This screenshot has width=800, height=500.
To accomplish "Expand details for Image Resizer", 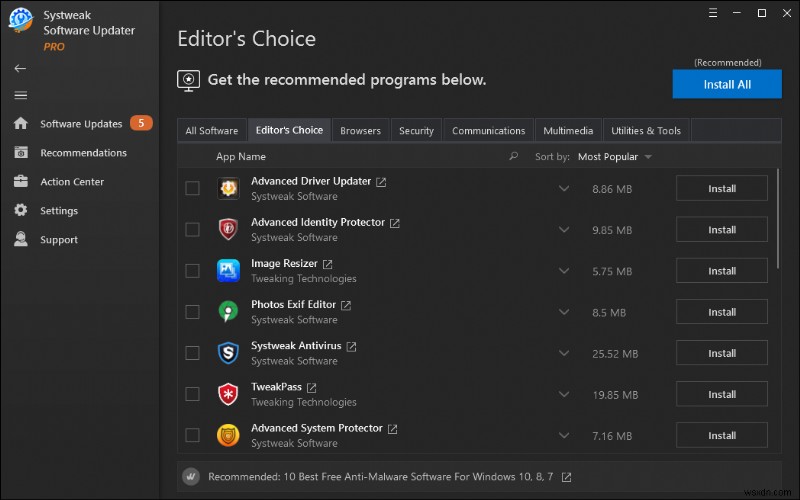I will point(564,271).
